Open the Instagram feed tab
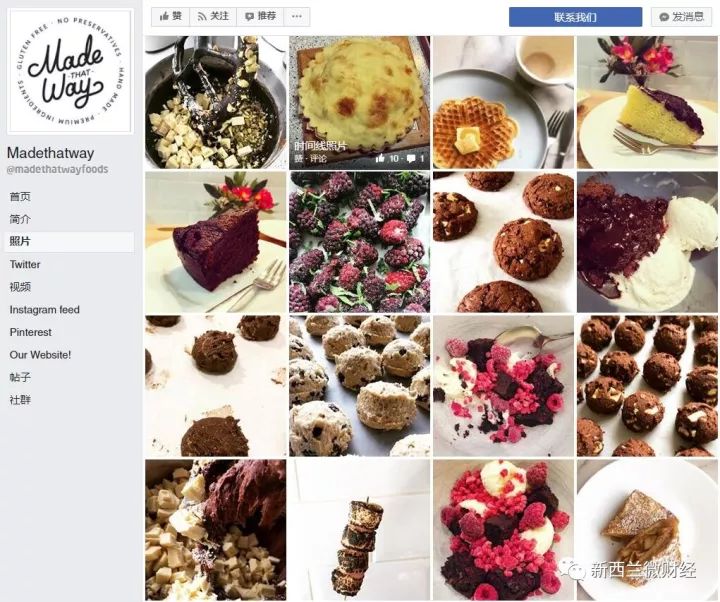The width and height of the screenshot is (720, 602). click(x=45, y=309)
